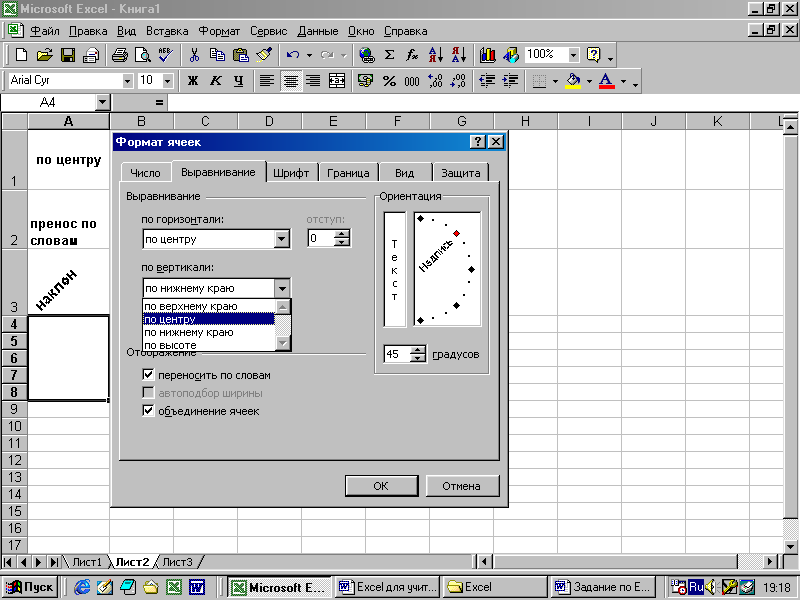Click the Print icon
800x600 pixels.
coord(119,55)
